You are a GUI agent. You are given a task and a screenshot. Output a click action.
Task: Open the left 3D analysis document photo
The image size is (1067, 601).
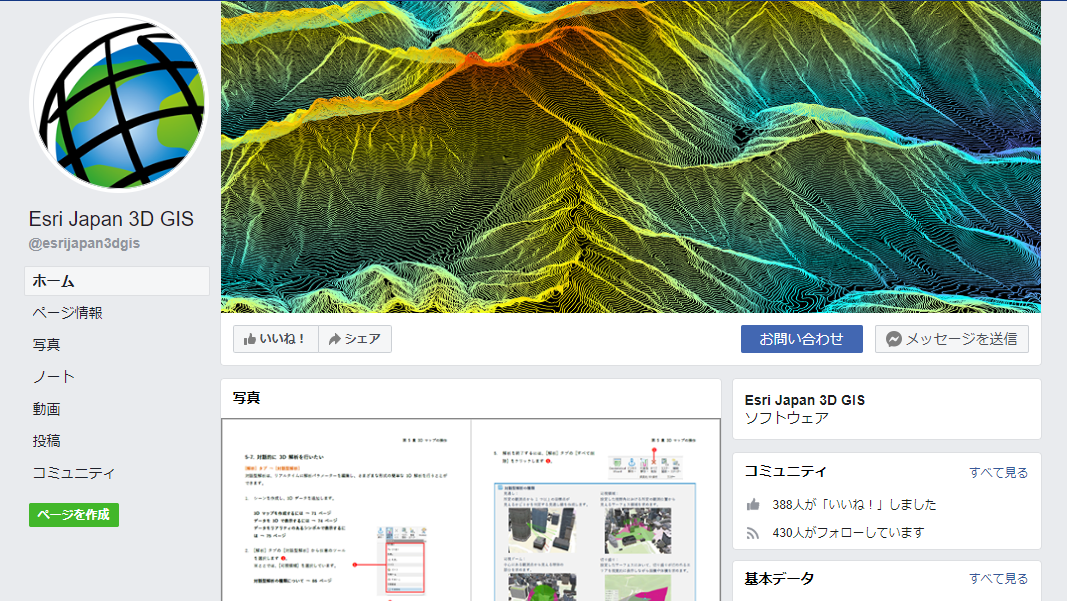pyautogui.click(x=345, y=510)
